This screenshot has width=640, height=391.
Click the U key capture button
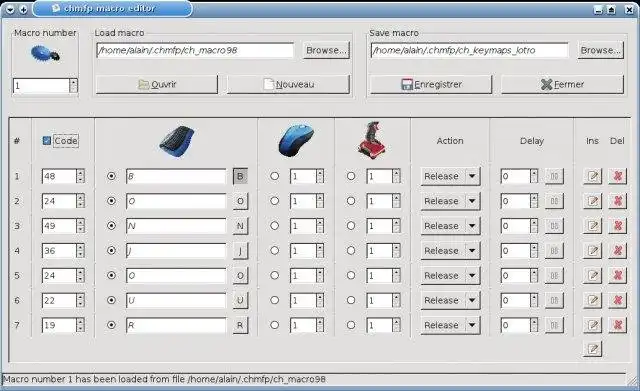pyautogui.click(x=240, y=300)
